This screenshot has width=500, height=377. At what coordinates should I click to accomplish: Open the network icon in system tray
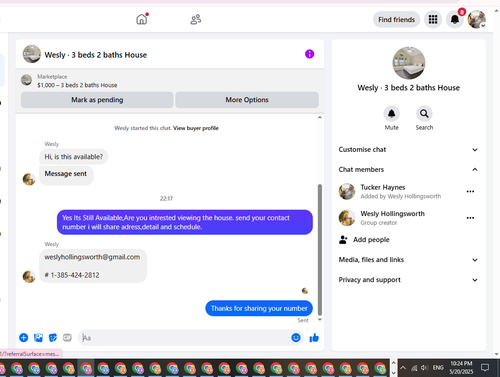click(414, 368)
